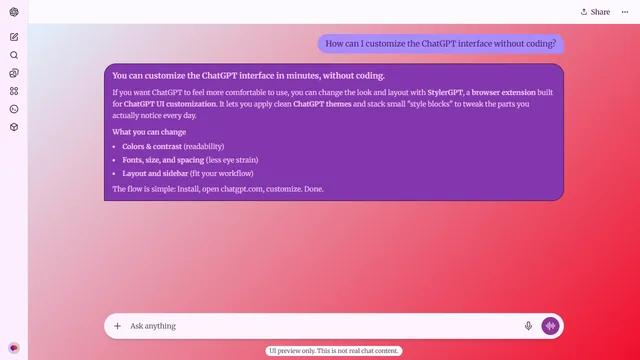640x360 pixels.
Task: Click the bold 'ChatGPT themes' text
Action: click(322, 104)
